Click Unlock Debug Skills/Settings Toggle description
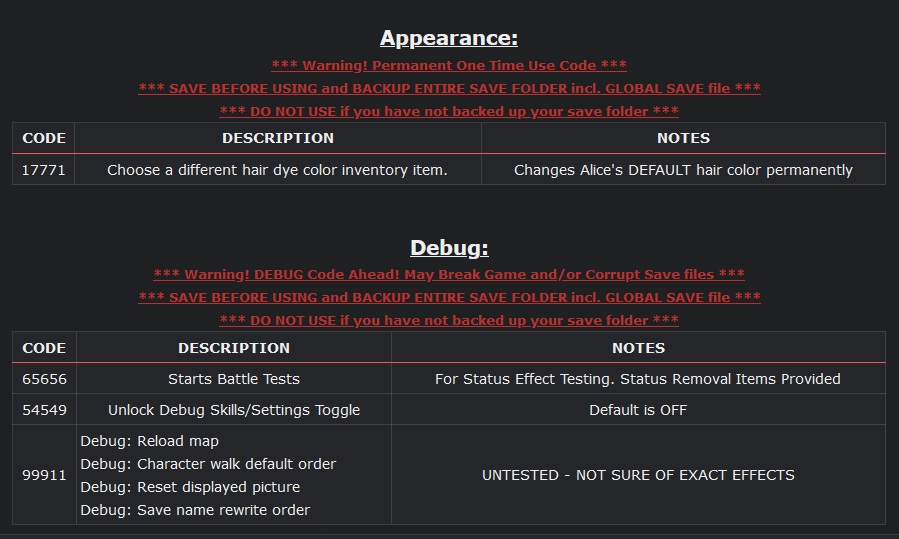 point(234,410)
